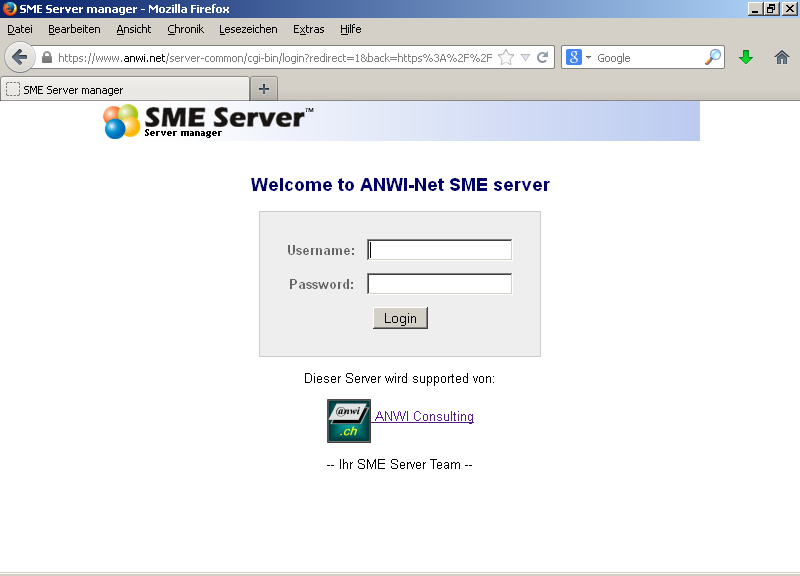
Task: Open the Lesezeichen menu
Action: pyautogui.click(x=248, y=29)
